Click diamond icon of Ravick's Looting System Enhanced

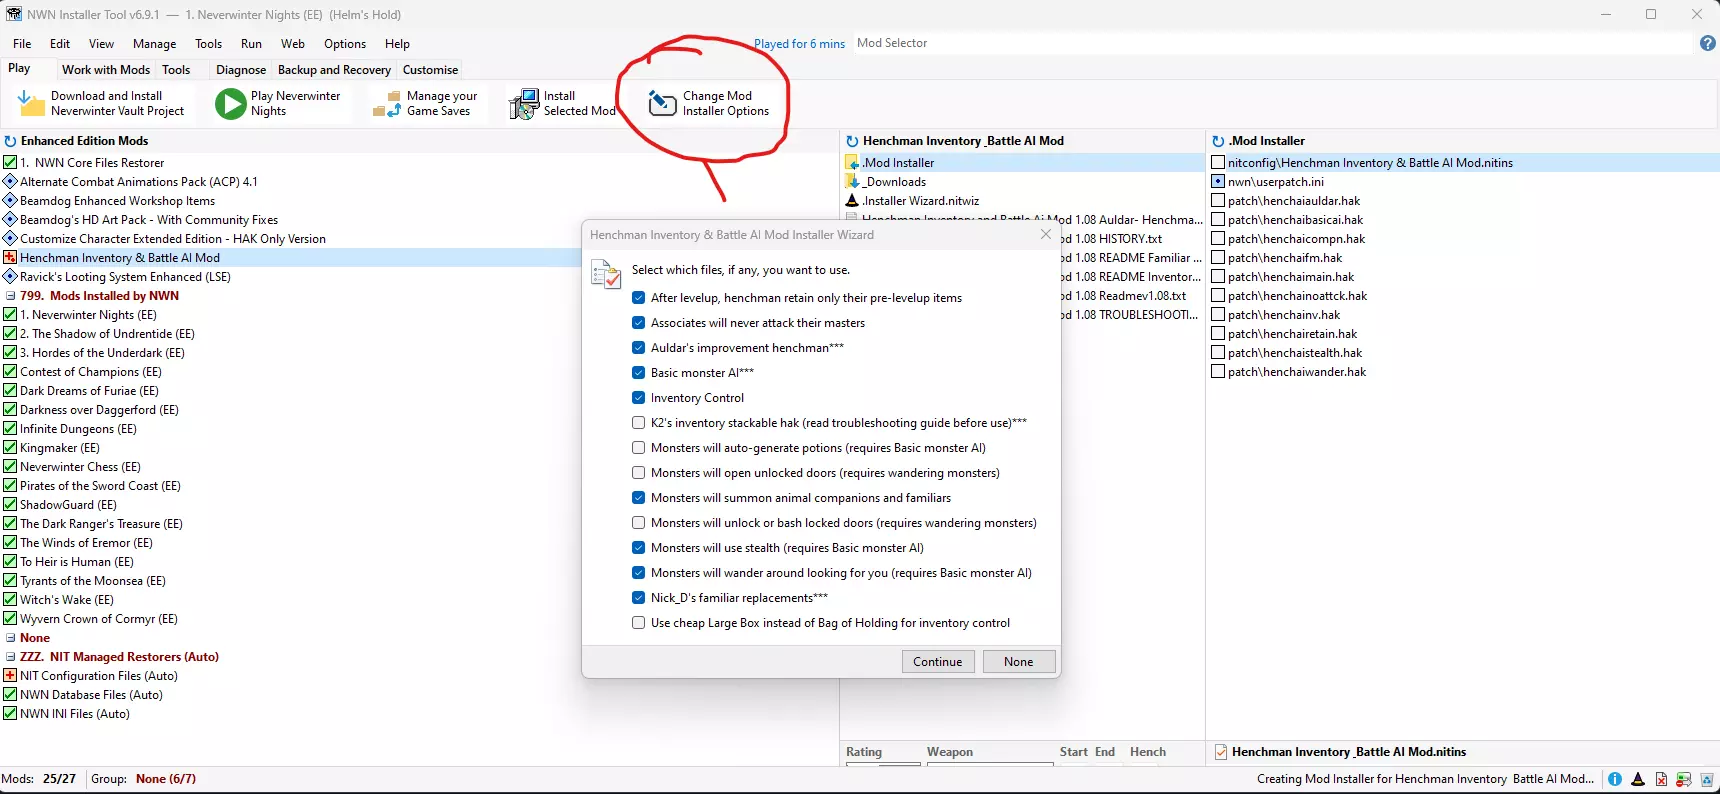click(10, 277)
